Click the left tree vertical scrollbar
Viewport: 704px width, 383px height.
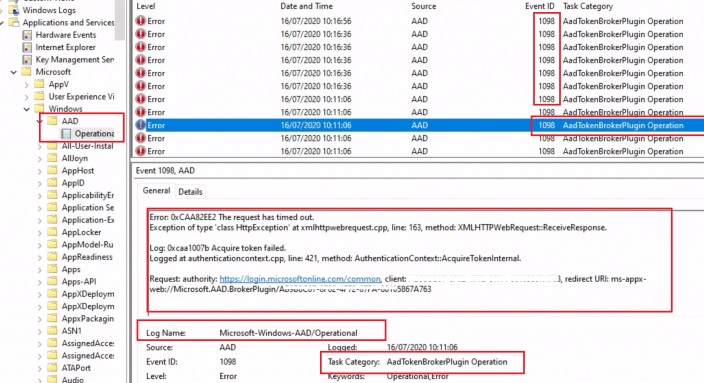coord(119,20)
